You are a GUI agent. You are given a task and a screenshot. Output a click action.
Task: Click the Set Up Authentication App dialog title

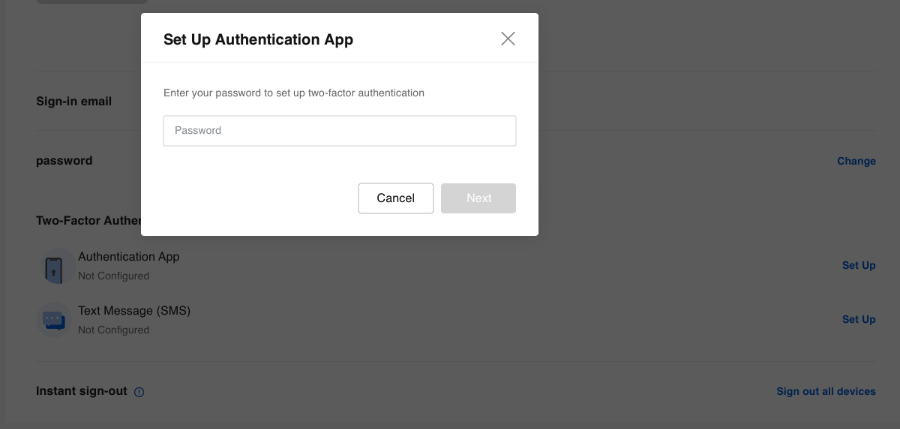tap(258, 40)
